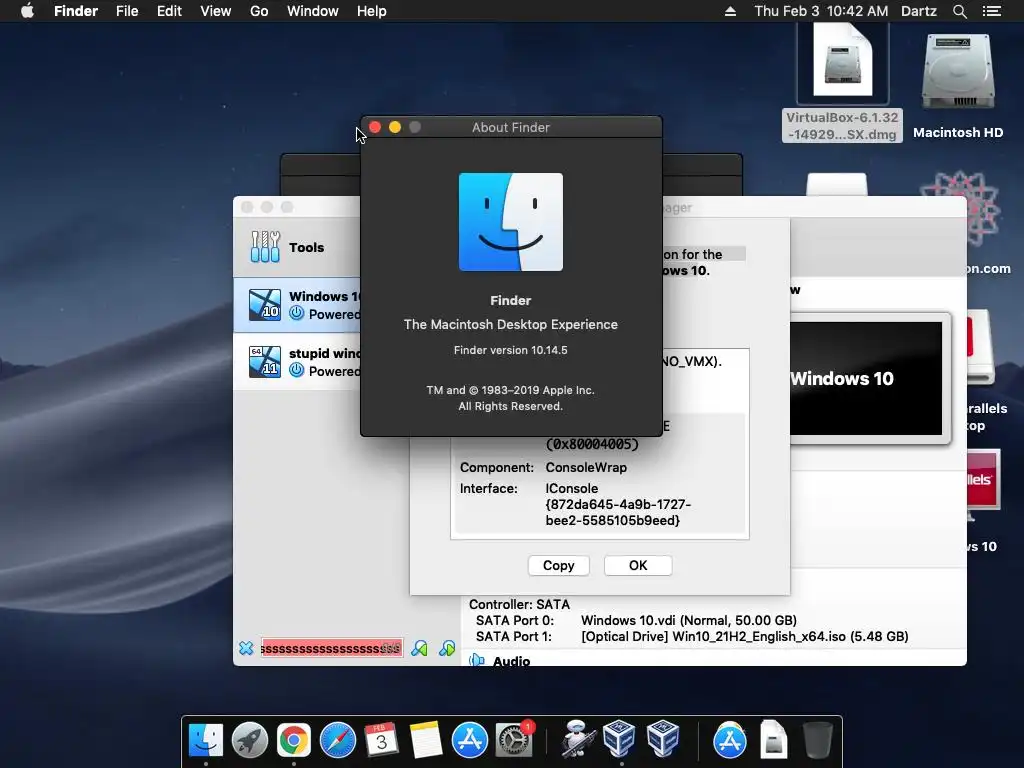
Task: Find next match in VirtualBox search
Action: pyautogui.click(x=447, y=648)
